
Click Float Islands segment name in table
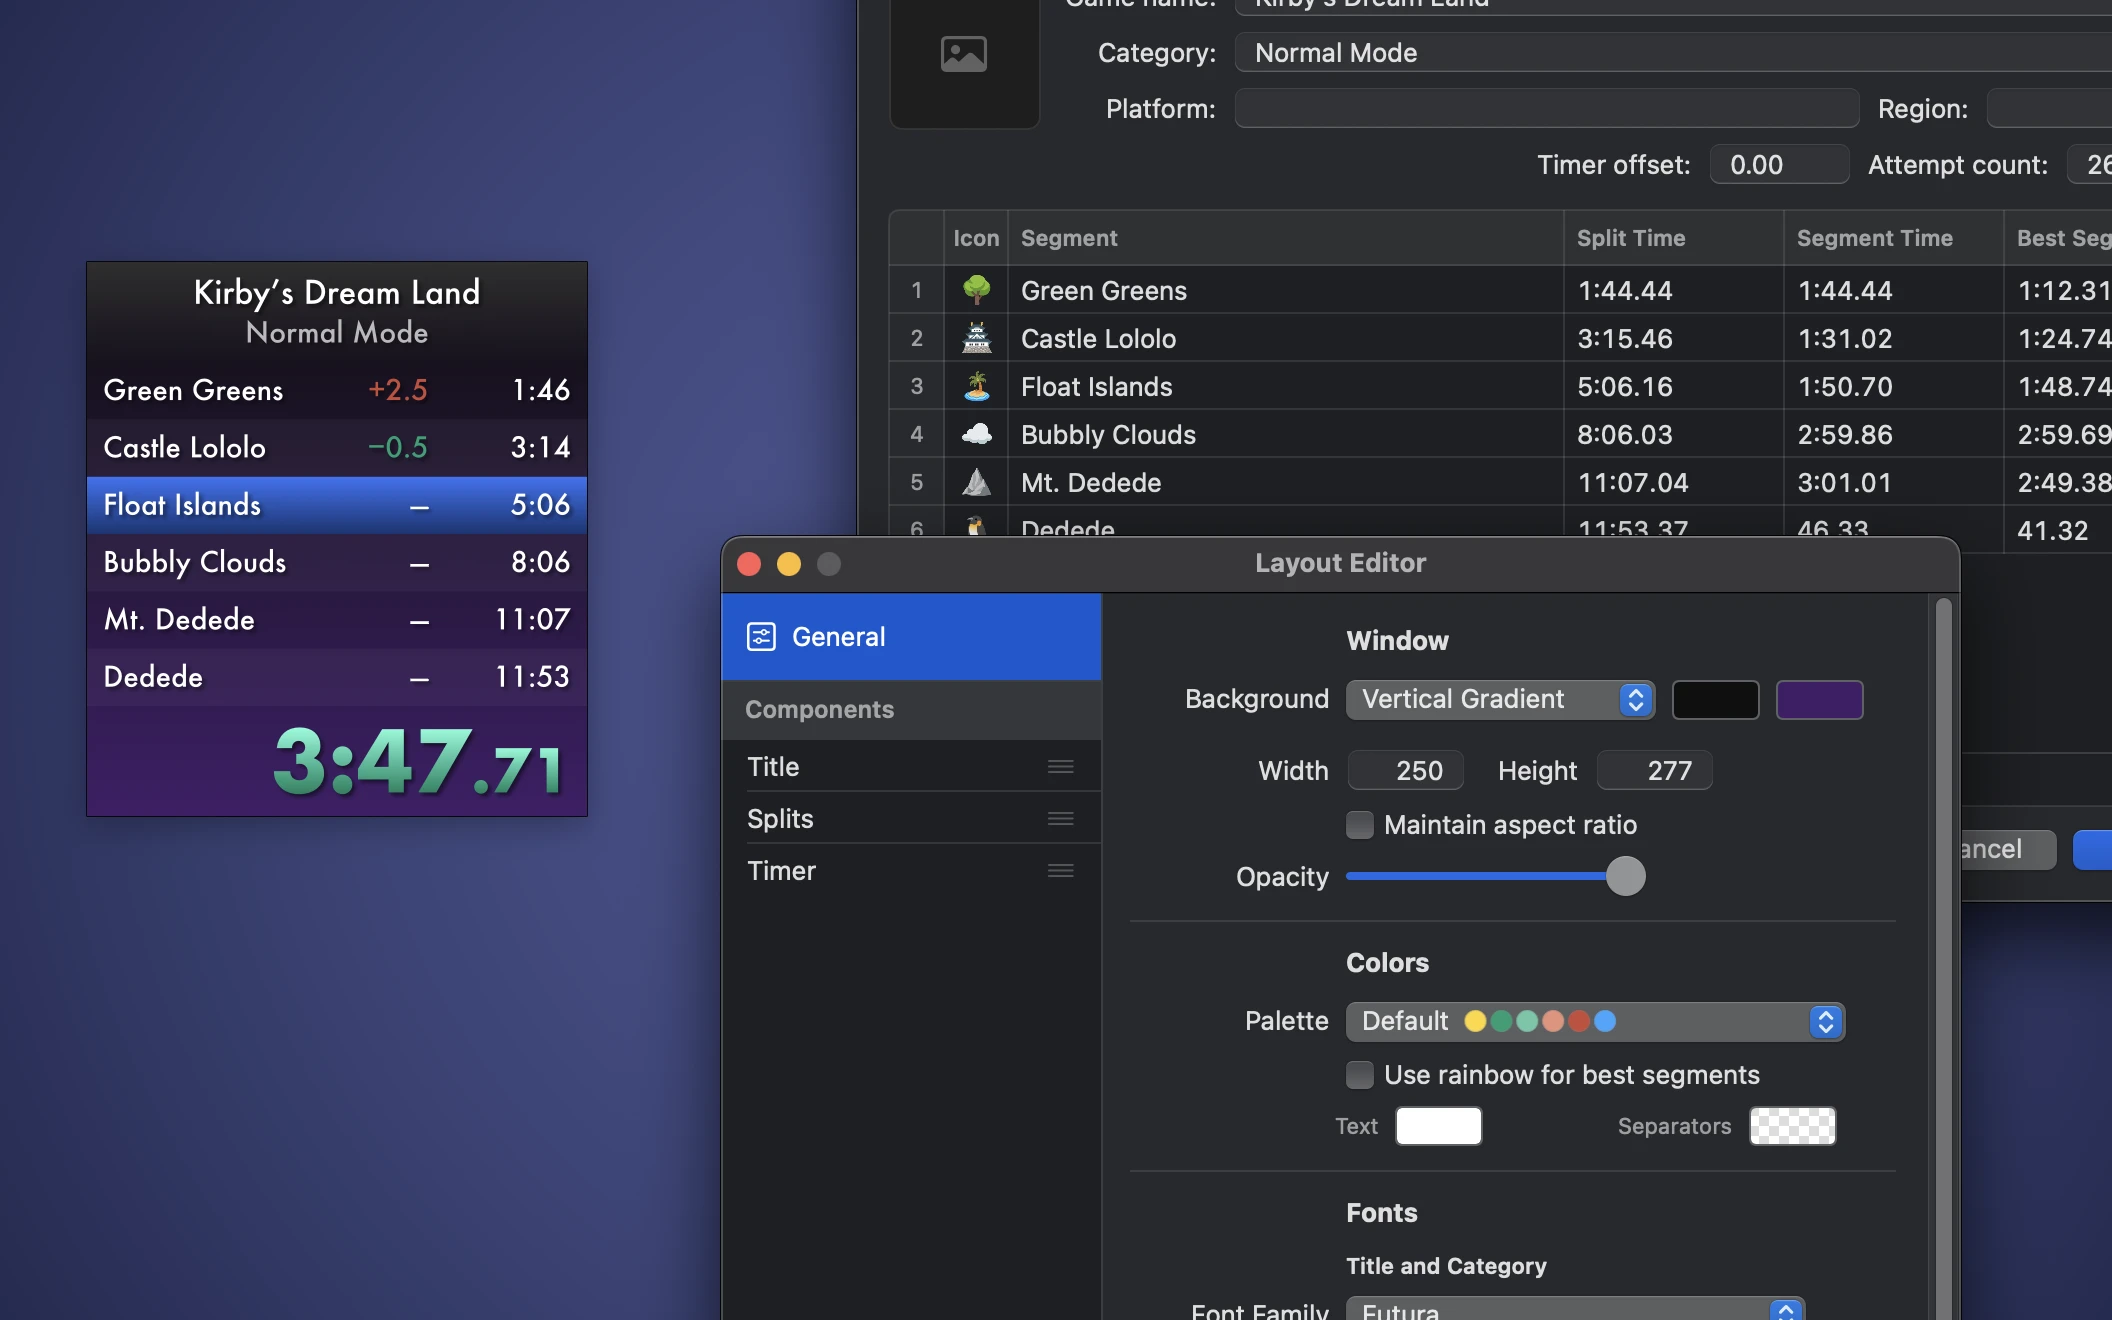coord(1097,387)
